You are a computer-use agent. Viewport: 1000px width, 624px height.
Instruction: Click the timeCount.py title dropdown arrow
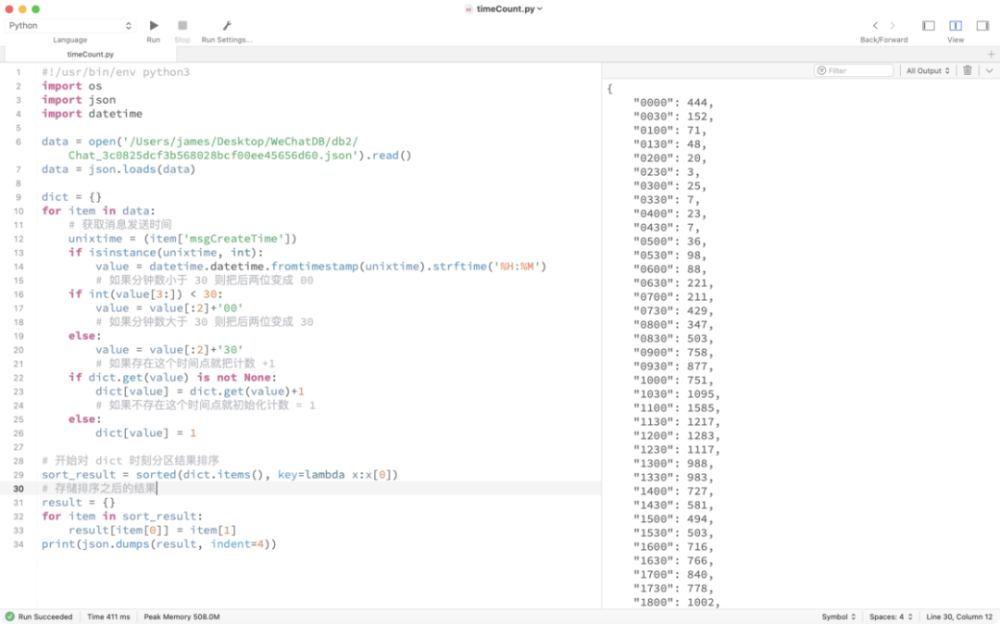coord(540,9)
